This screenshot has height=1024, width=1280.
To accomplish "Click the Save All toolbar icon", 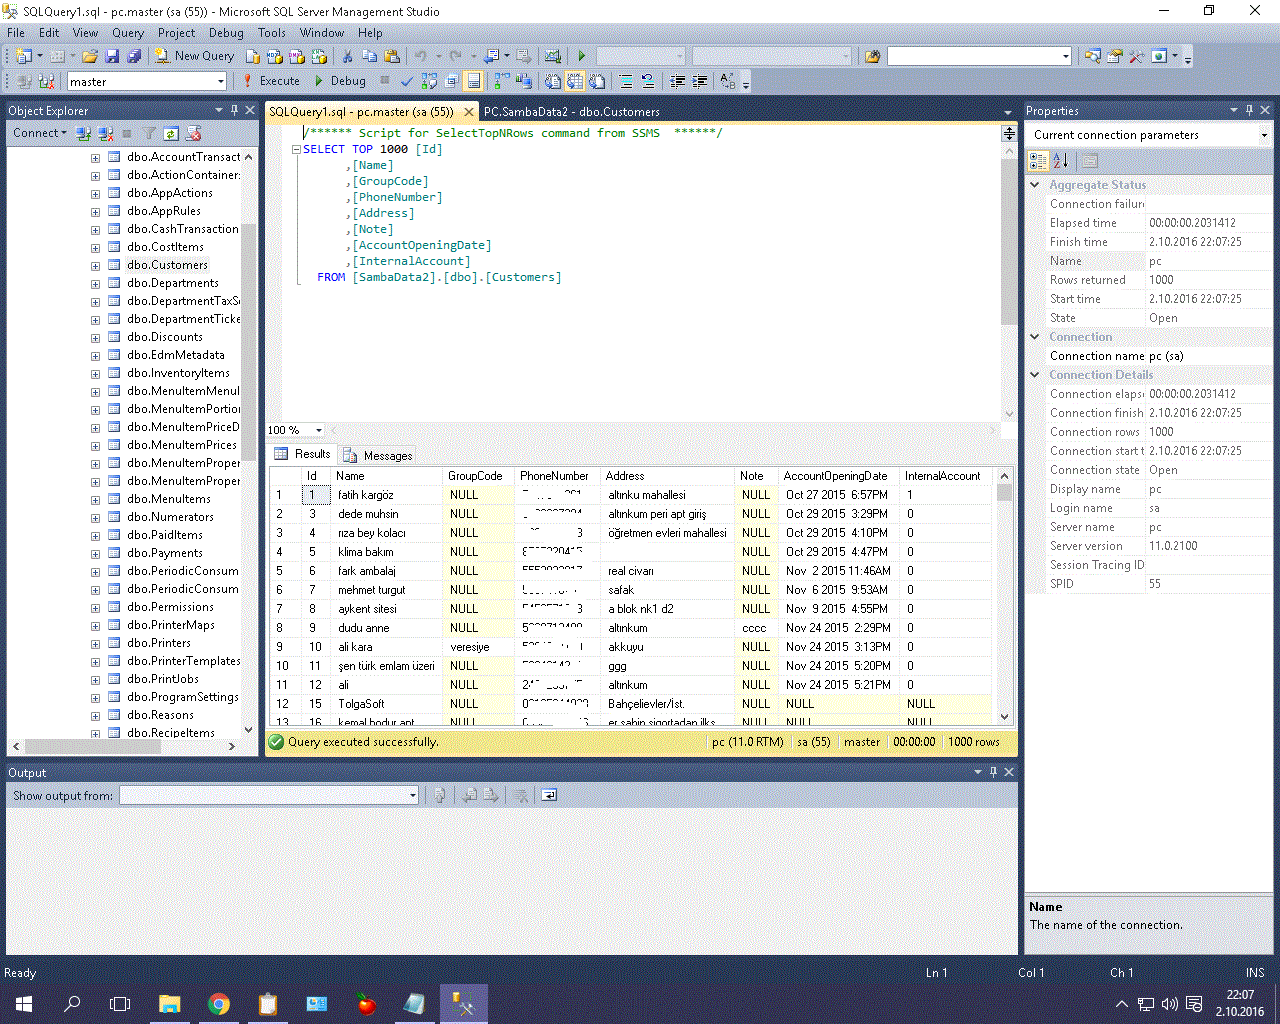I will pos(134,56).
